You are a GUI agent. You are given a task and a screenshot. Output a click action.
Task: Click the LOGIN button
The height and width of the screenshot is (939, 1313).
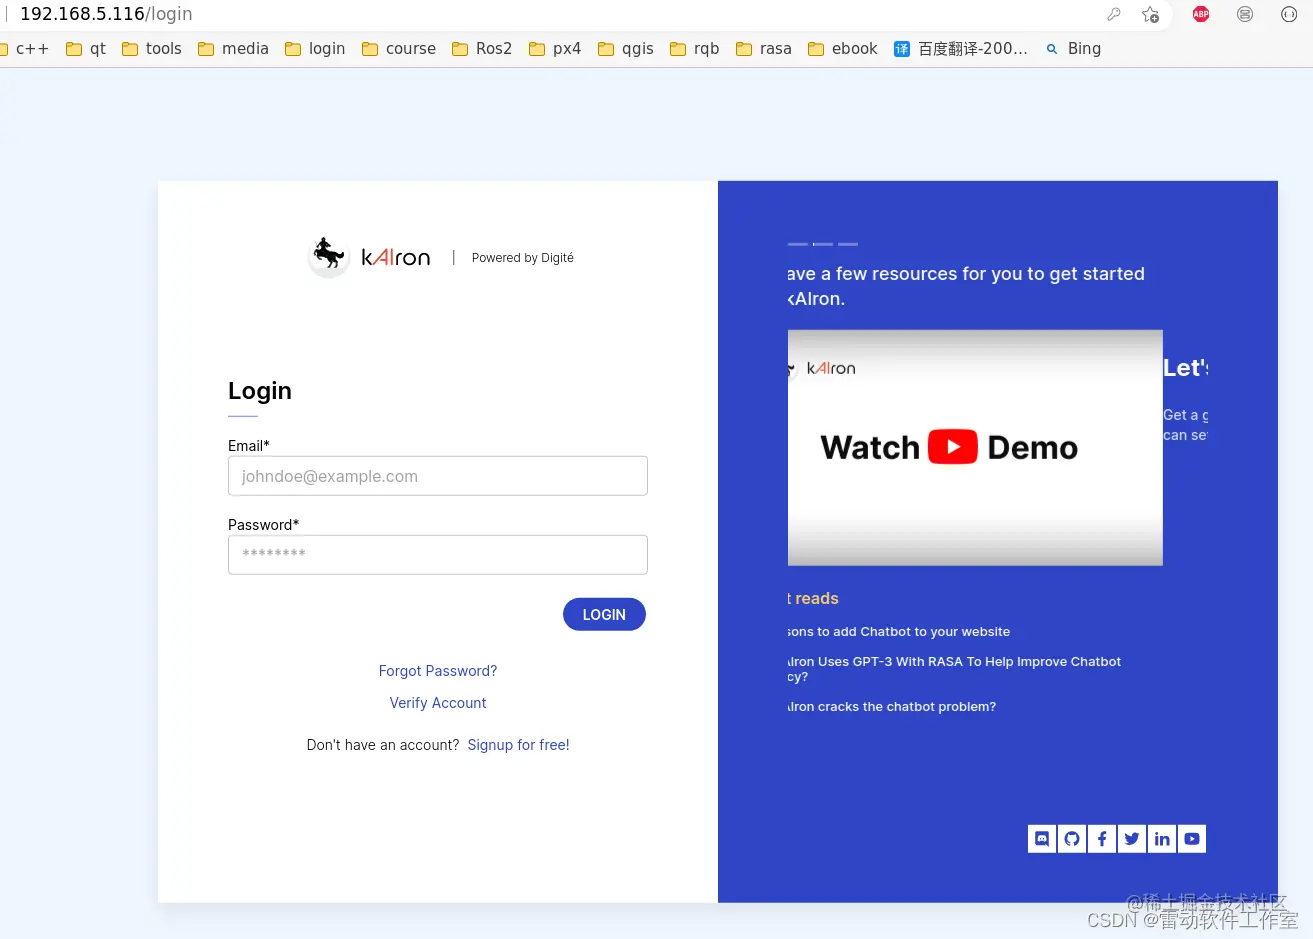[604, 614]
